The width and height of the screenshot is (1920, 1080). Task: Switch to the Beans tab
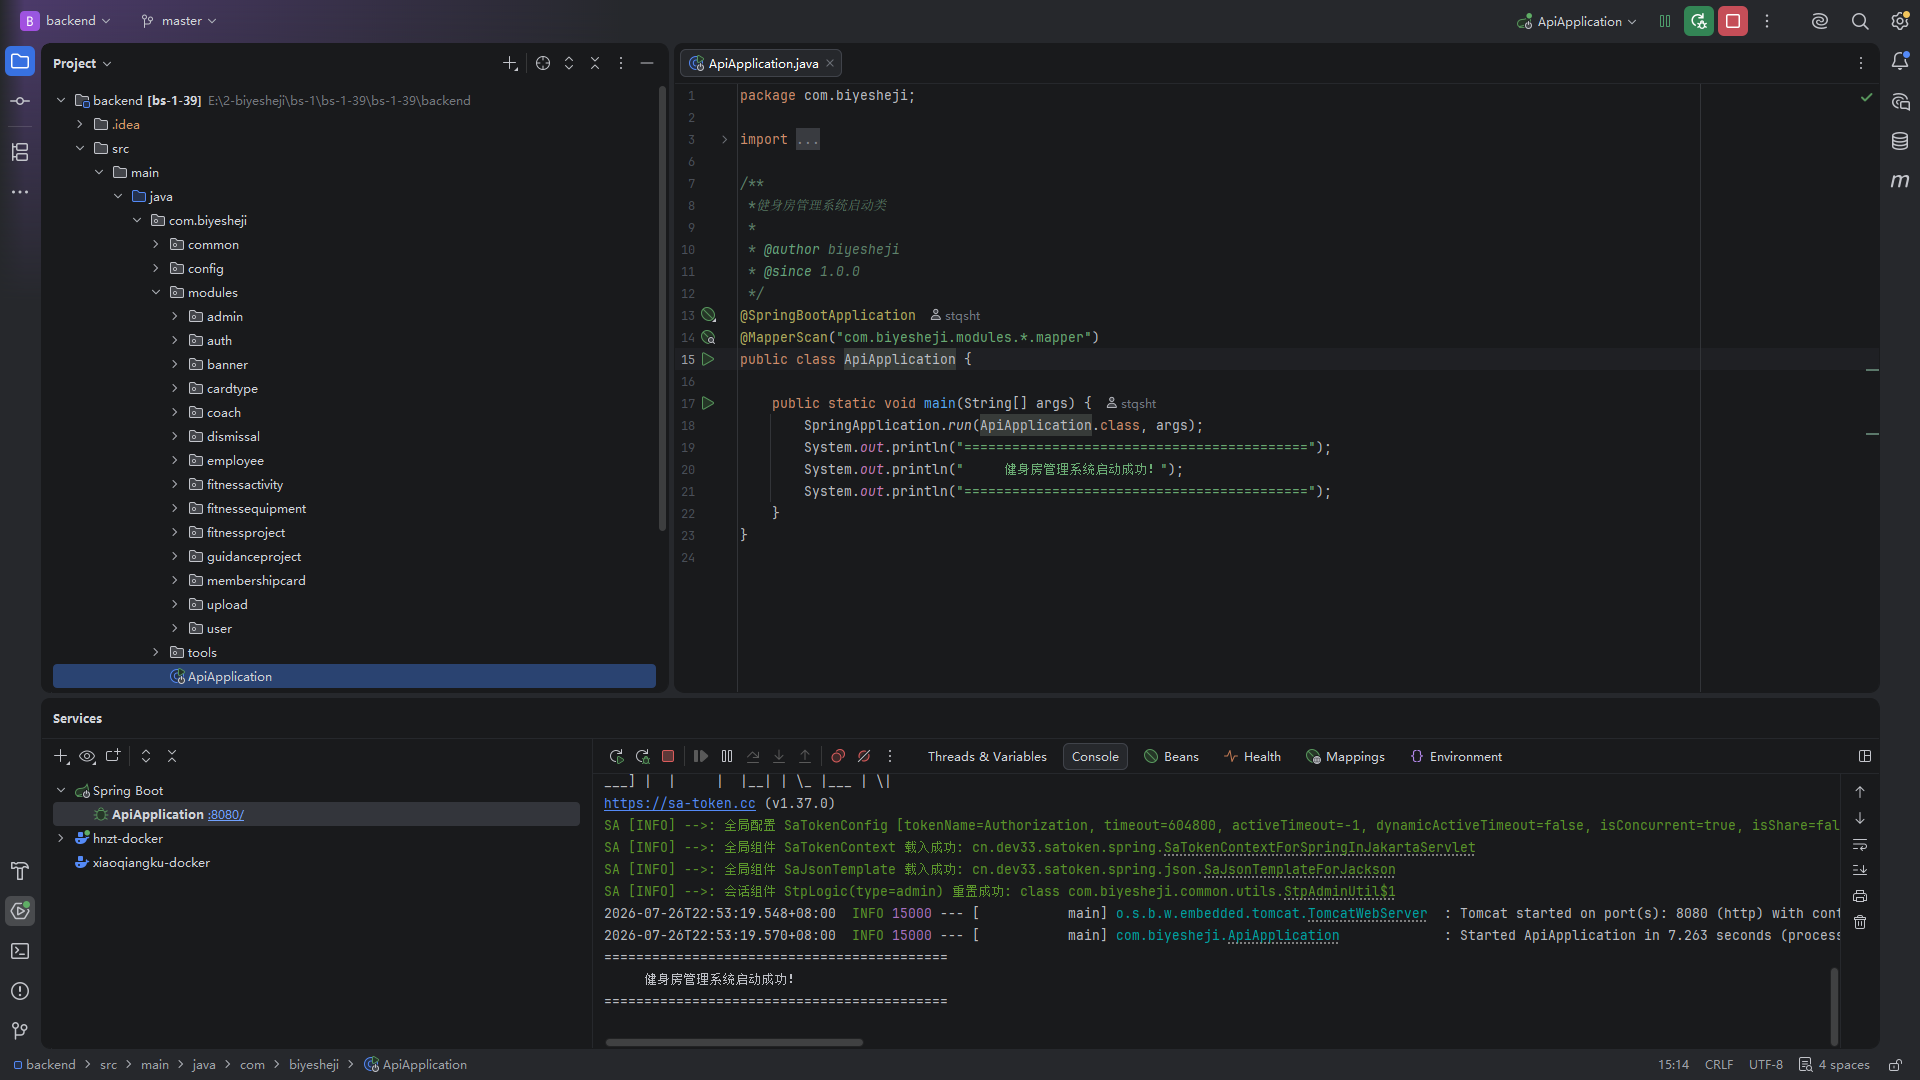tap(1171, 757)
